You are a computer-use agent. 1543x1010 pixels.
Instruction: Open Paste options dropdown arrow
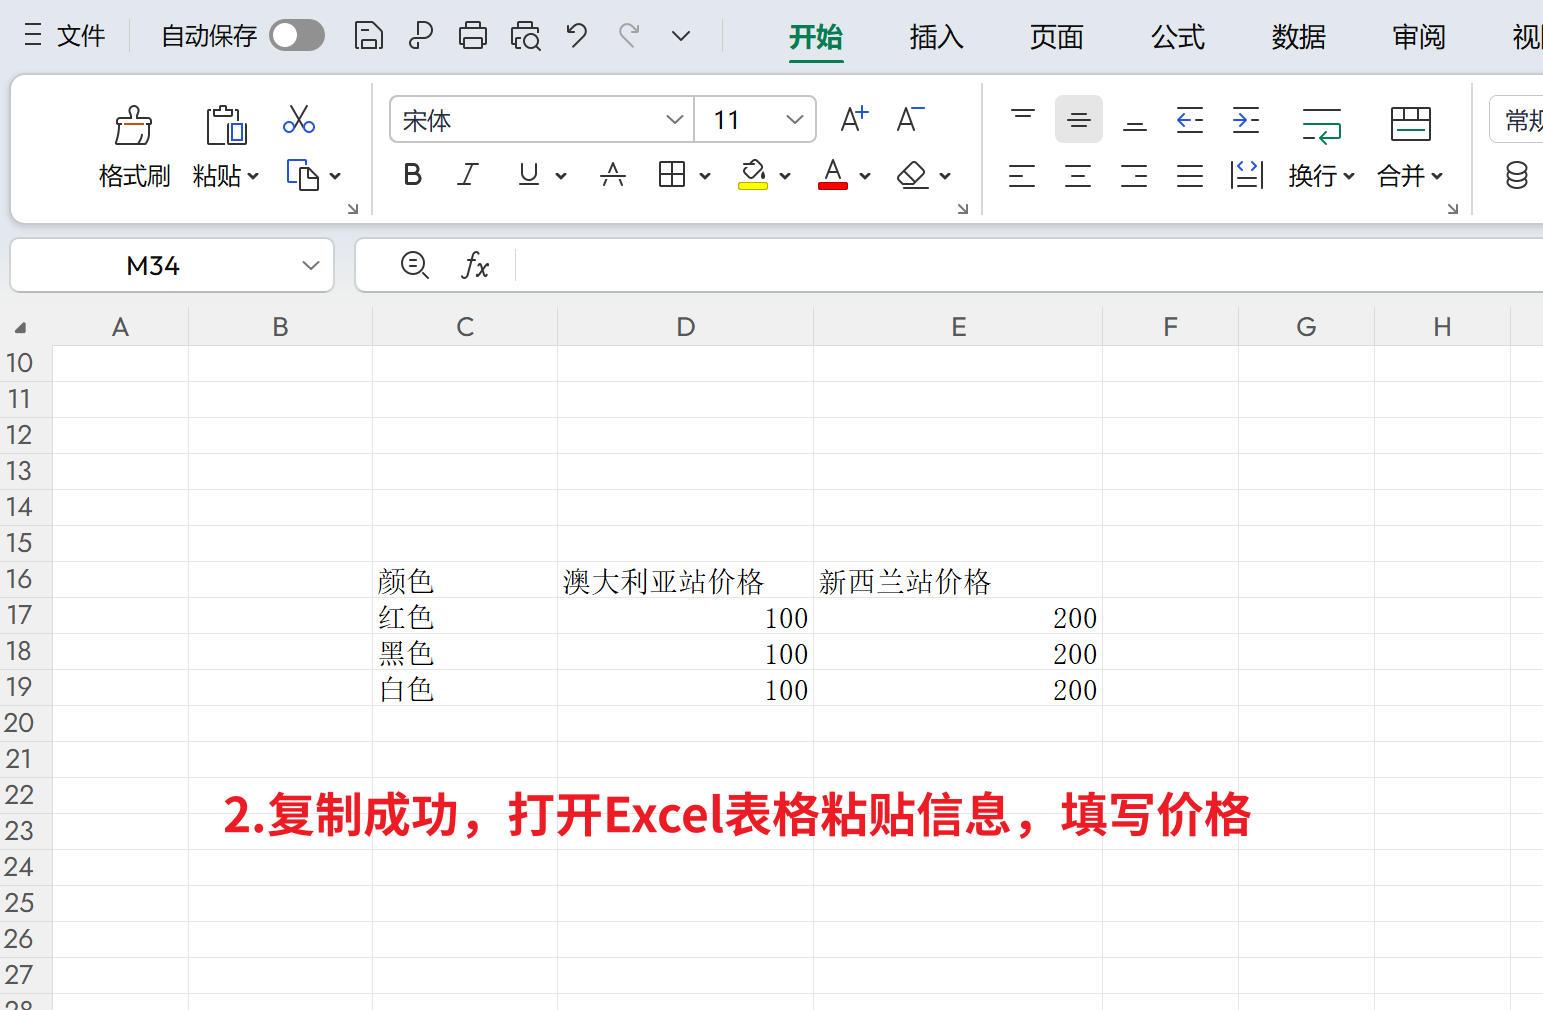coord(253,176)
